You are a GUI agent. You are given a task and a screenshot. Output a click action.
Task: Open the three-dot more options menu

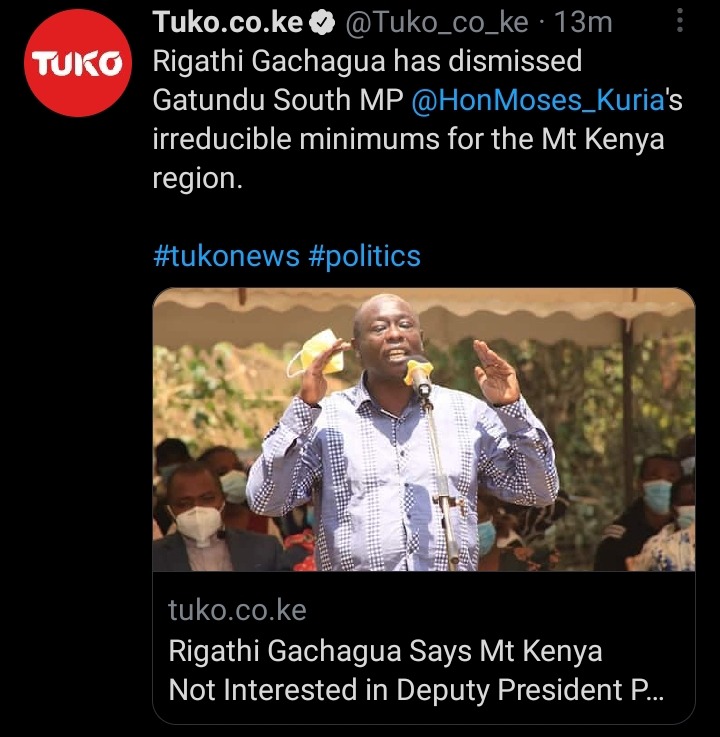pos(679,21)
